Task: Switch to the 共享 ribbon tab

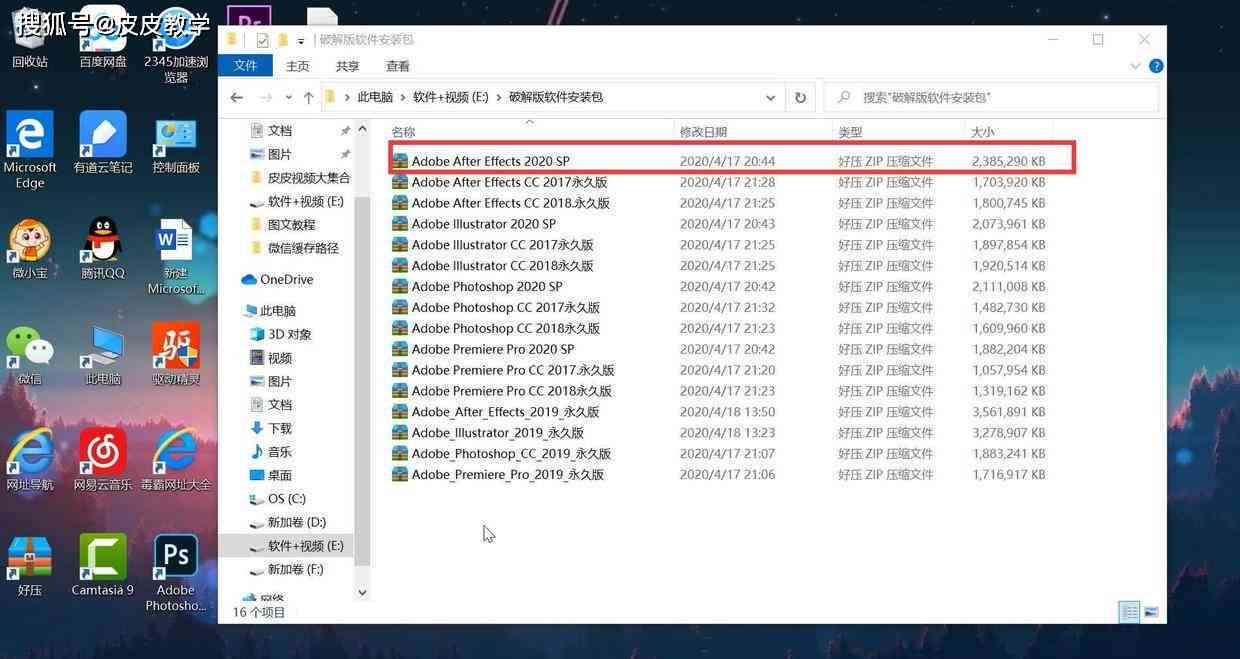Action: pyautogui.click(x=347, y=66)
